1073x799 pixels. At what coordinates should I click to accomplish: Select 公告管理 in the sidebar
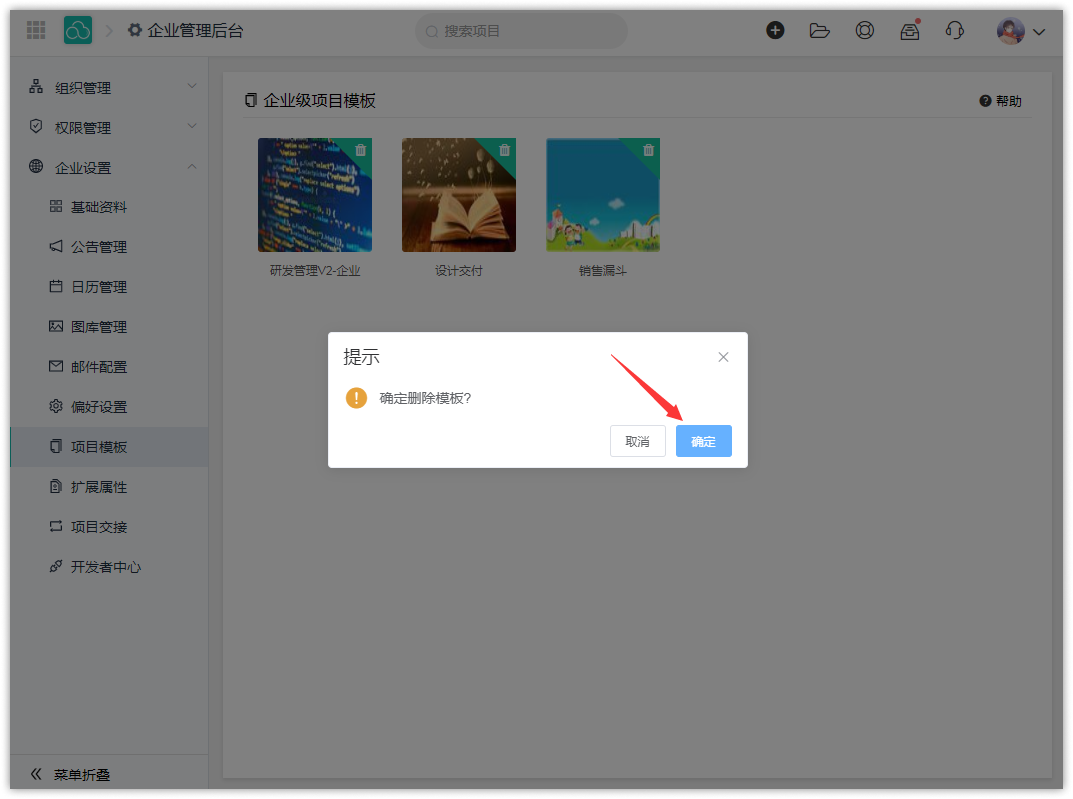click(x=99, y=247)
